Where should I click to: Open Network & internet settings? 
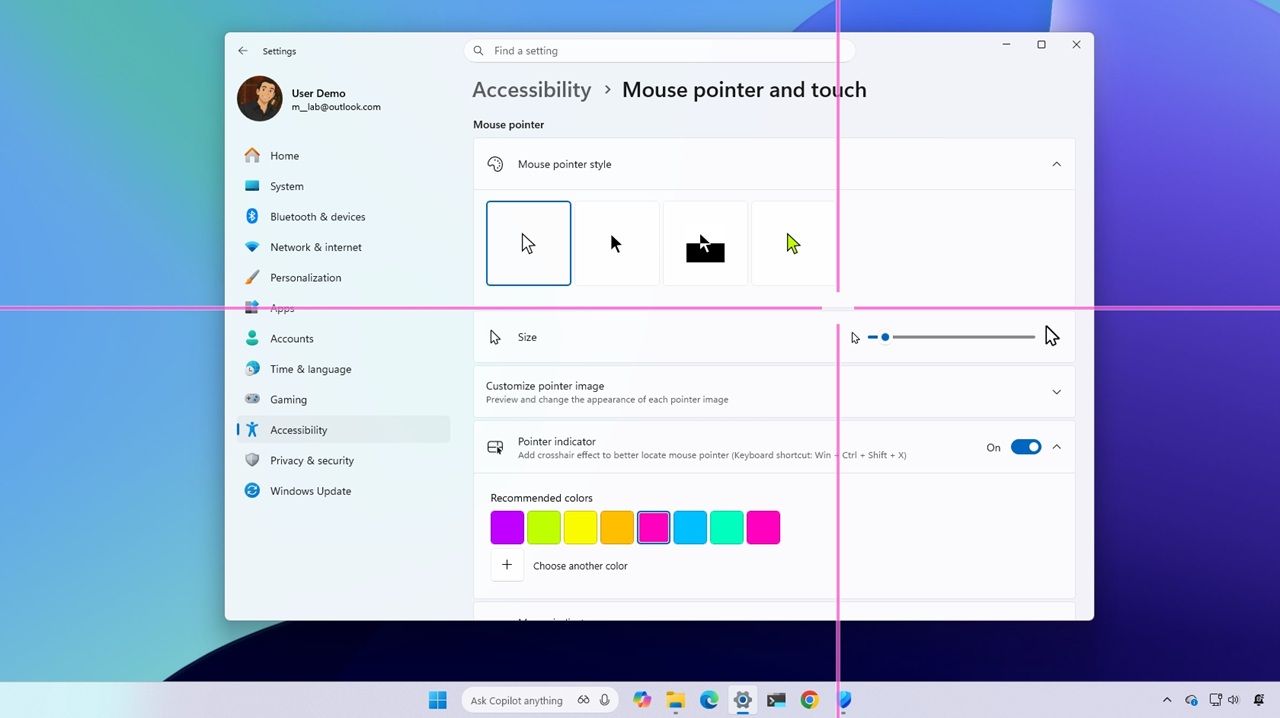pyautogui.click(x=316, y=247)
